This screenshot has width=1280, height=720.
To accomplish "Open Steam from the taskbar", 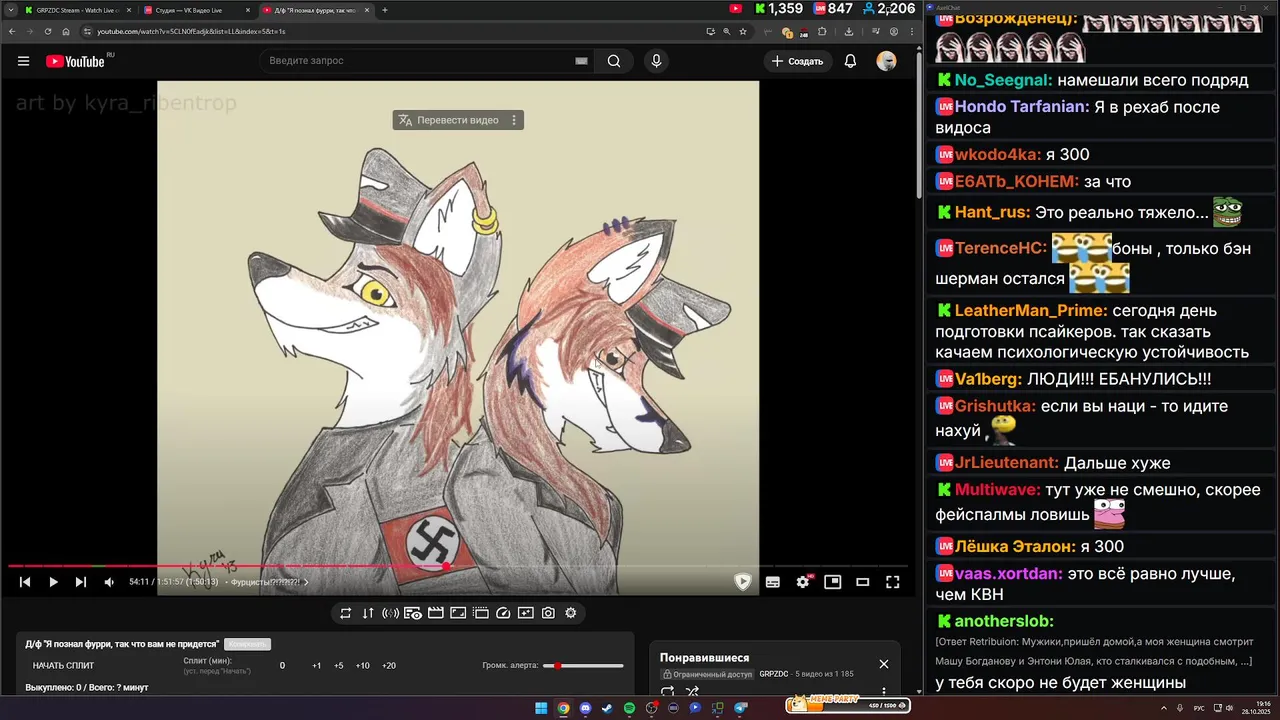I will (x=607, y=708).
